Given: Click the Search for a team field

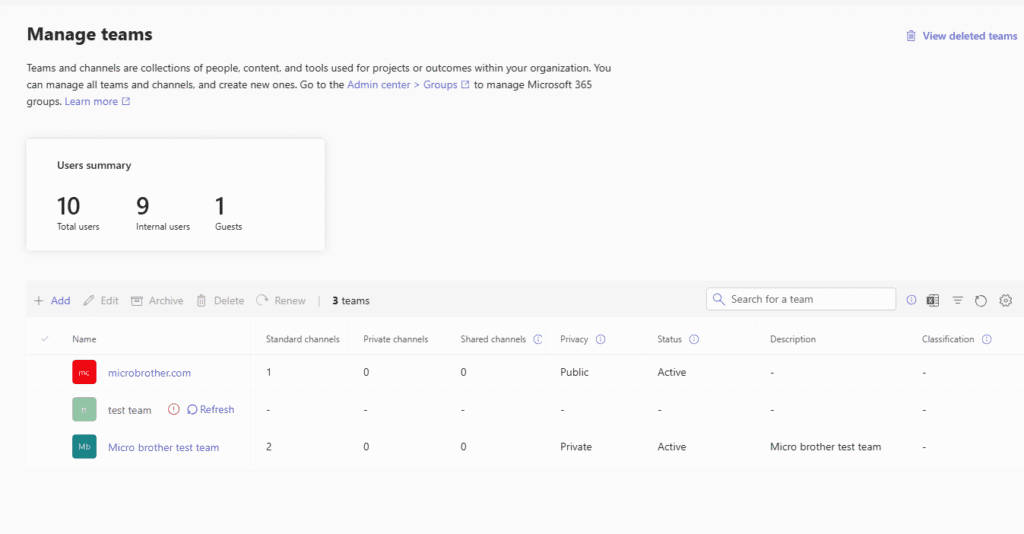Looking at the screenshot, I should [x=808, y=299].
